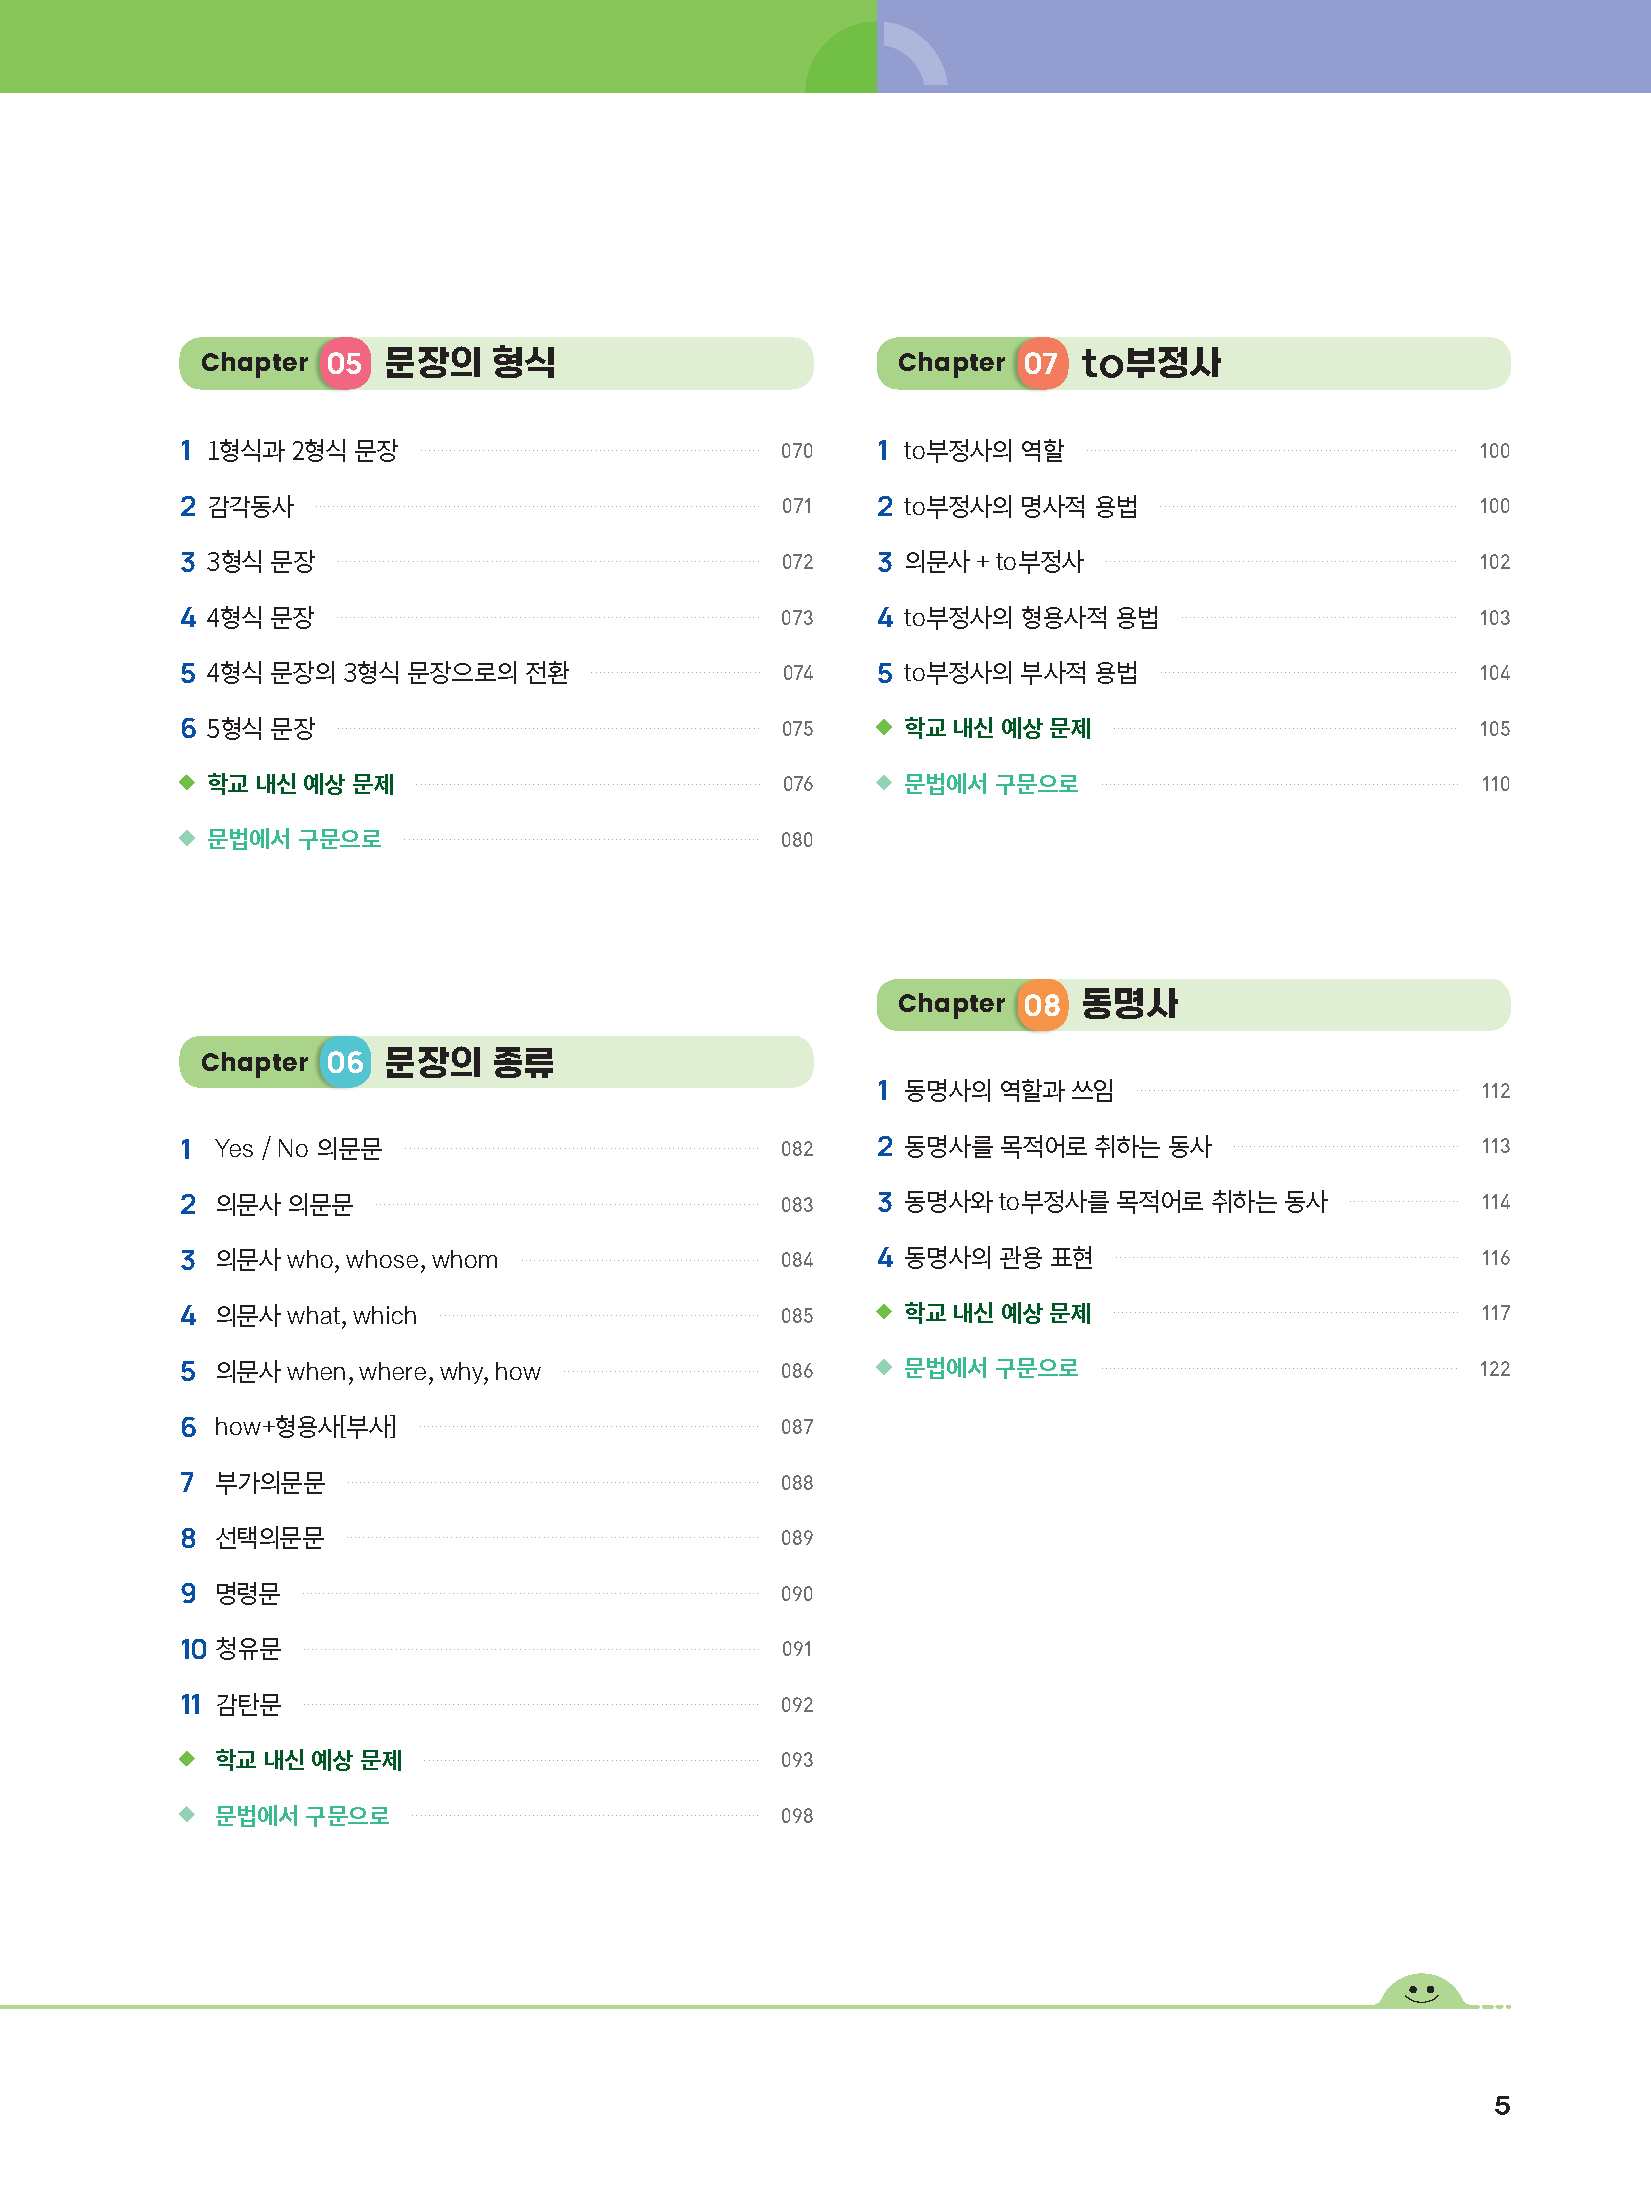Click the pink 05 chapter badge

point(344,363)
